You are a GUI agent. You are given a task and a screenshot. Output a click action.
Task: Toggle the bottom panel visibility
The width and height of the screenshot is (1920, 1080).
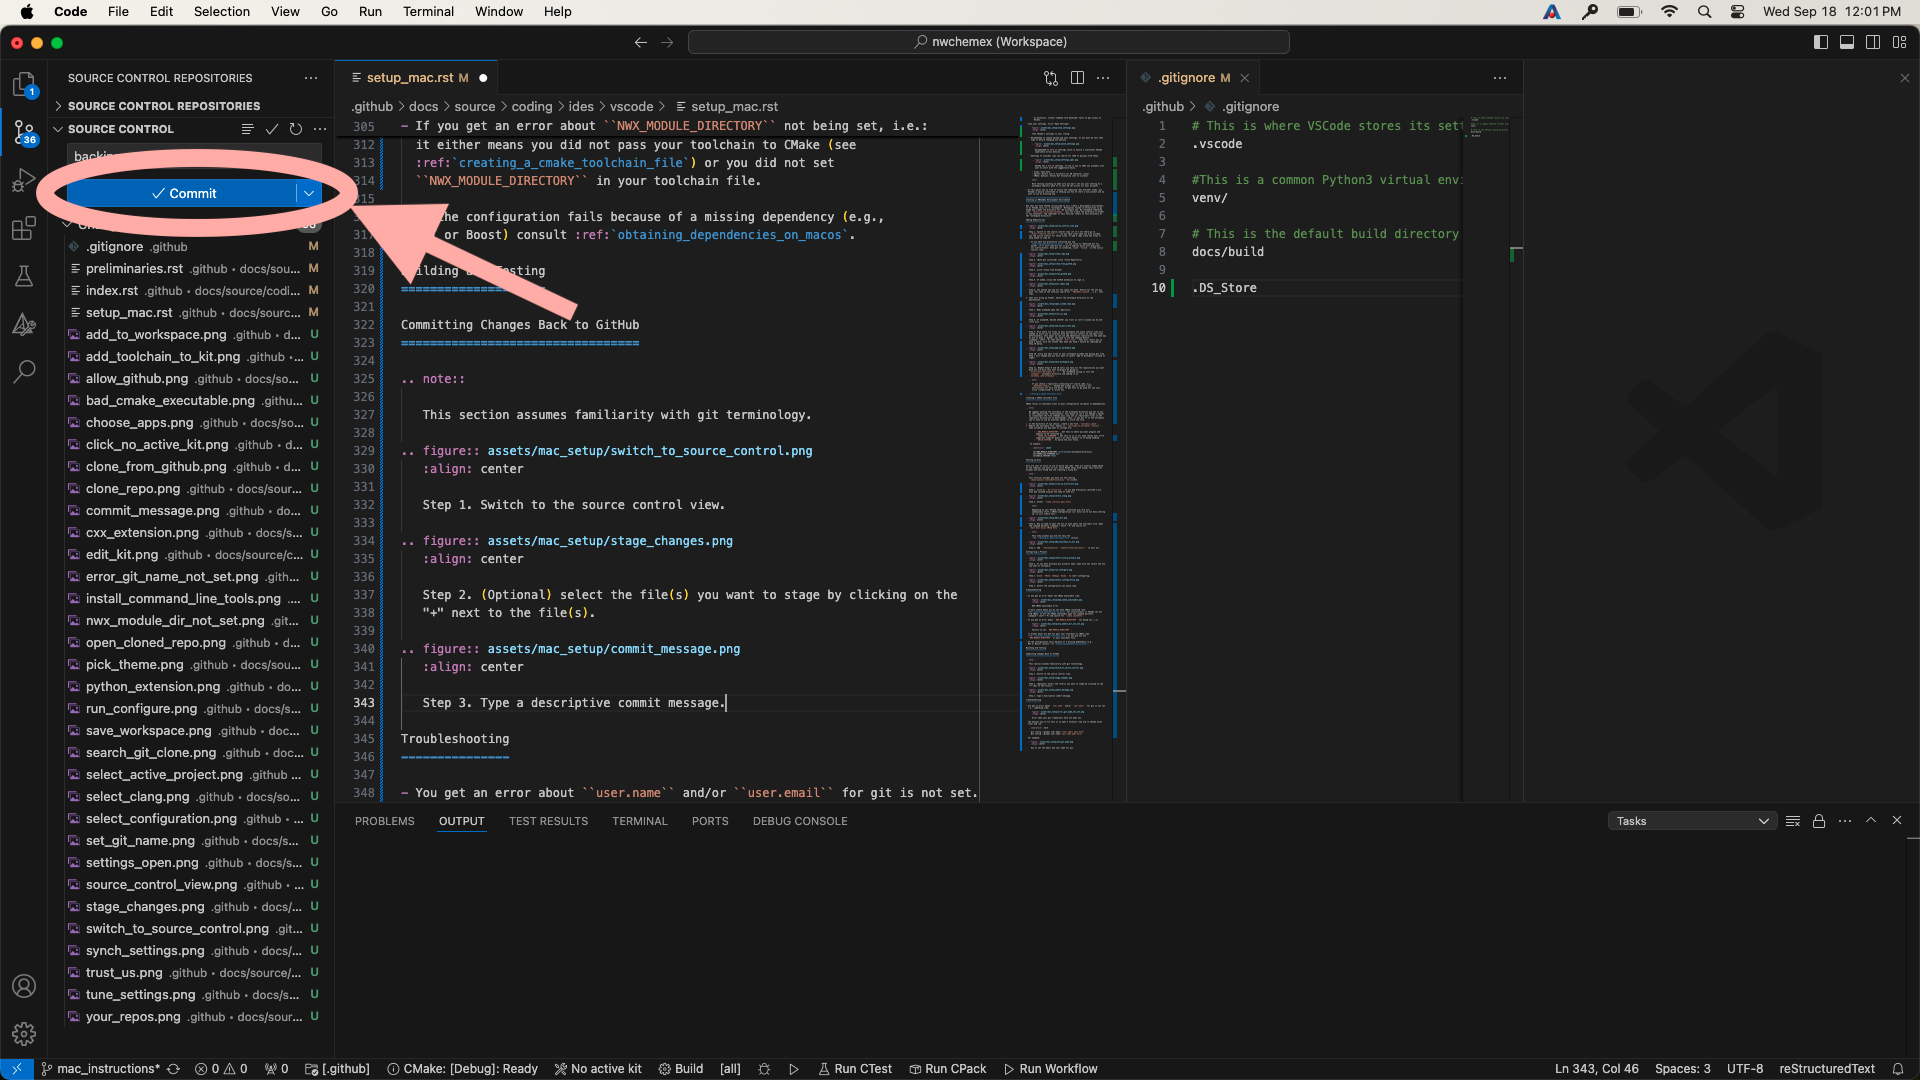(1847, 42)
